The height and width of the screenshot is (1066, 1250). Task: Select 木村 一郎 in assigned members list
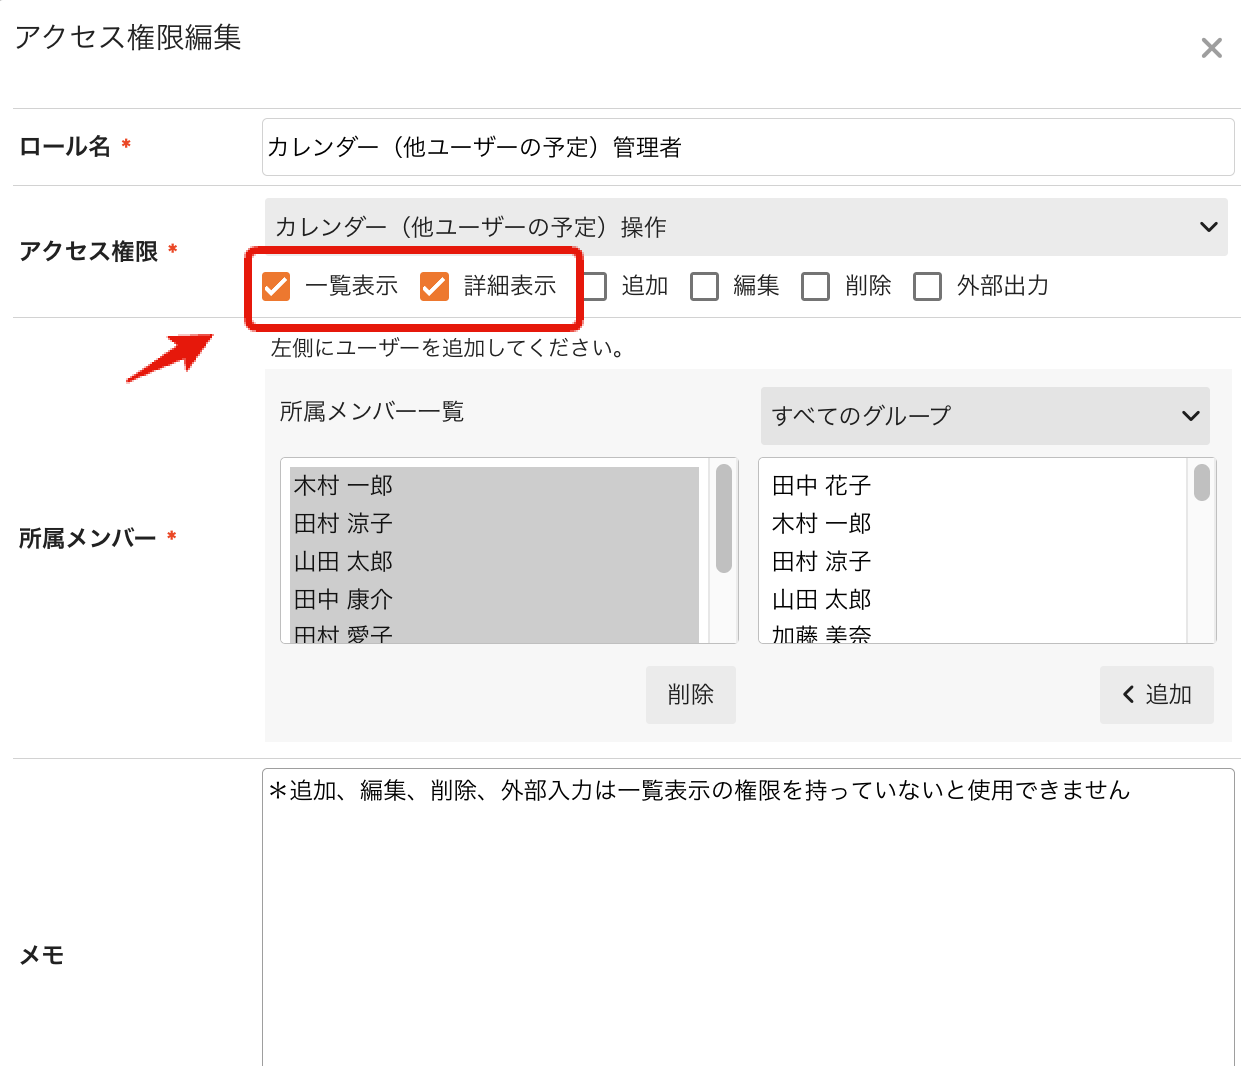click(344, 486)
